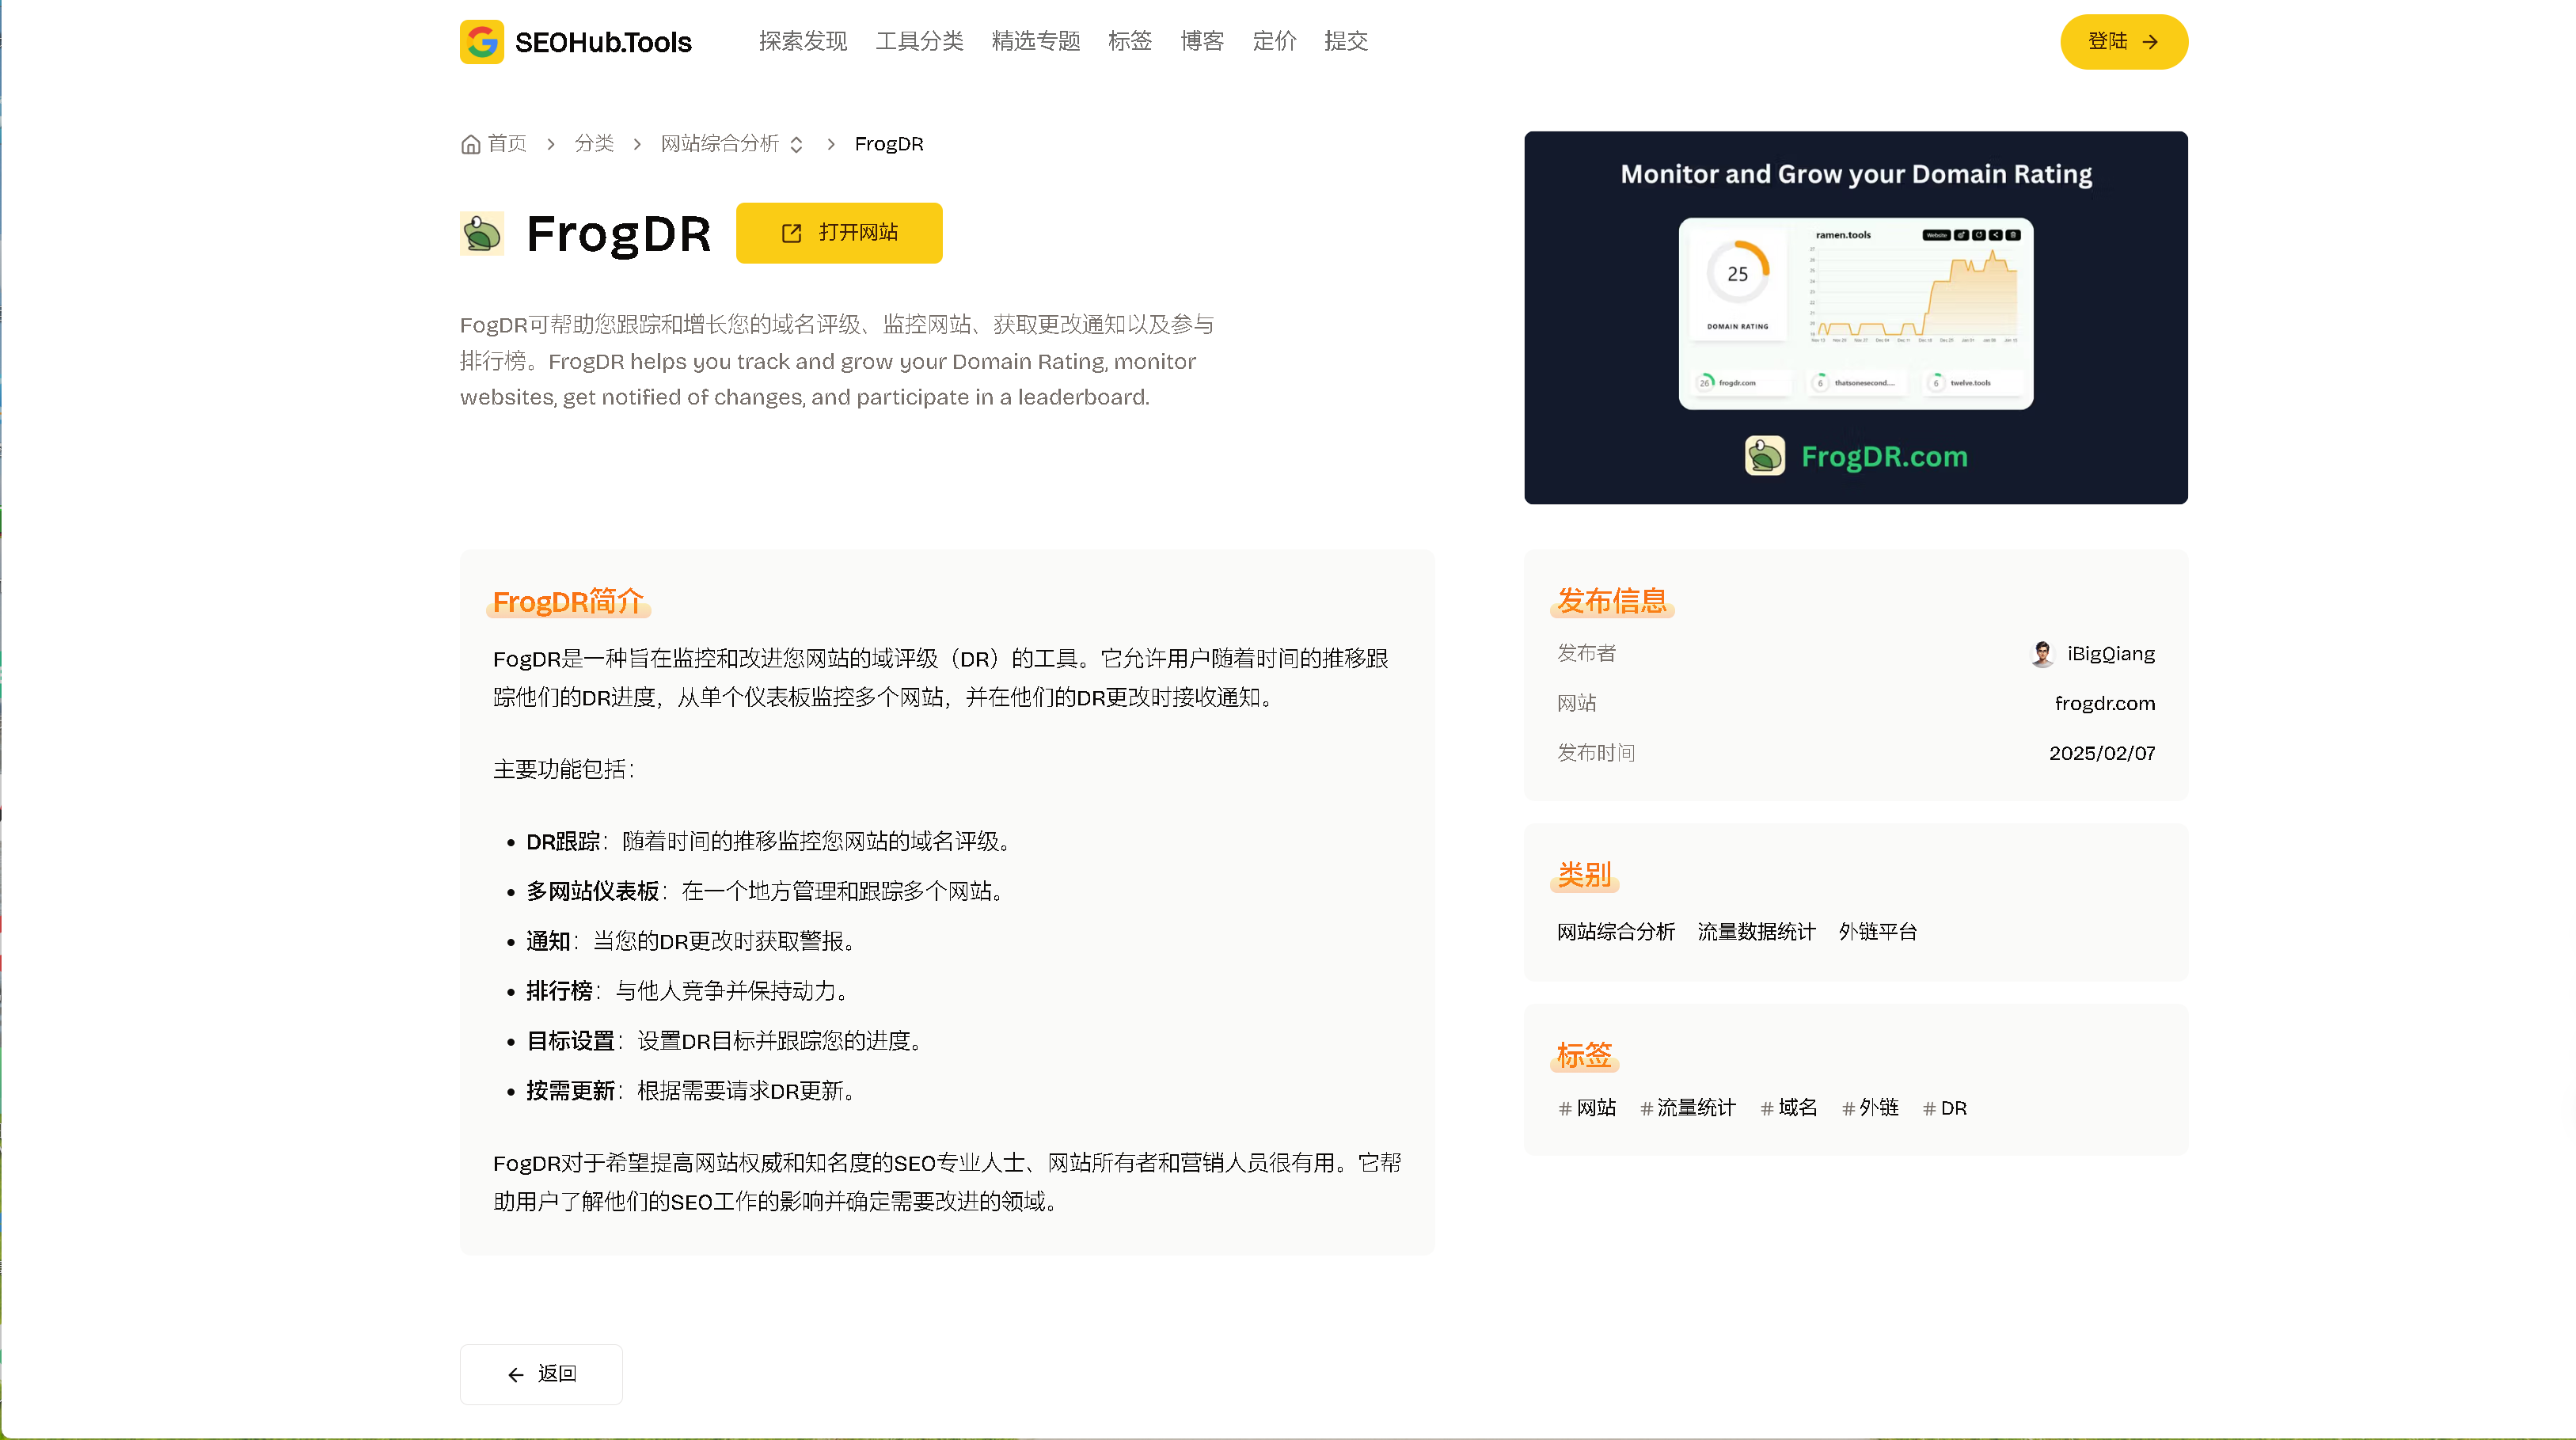Open the 工具分类 menu item

pos(919,41)
